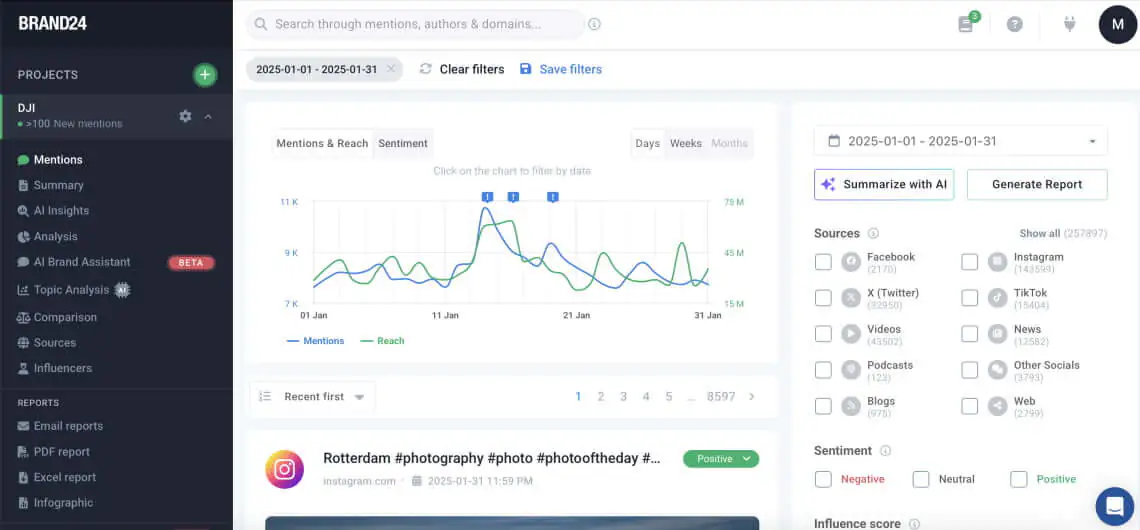
Task: Click Summarize with AI button
Action: point(884,185)
